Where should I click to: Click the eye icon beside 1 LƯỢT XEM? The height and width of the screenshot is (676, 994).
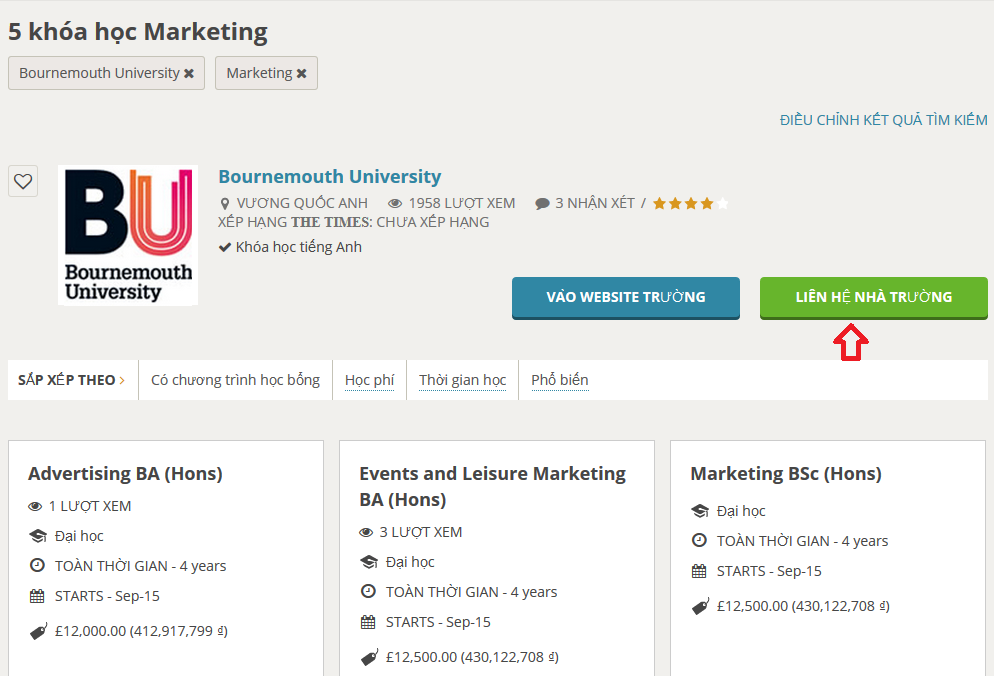[x=35, y=507]
